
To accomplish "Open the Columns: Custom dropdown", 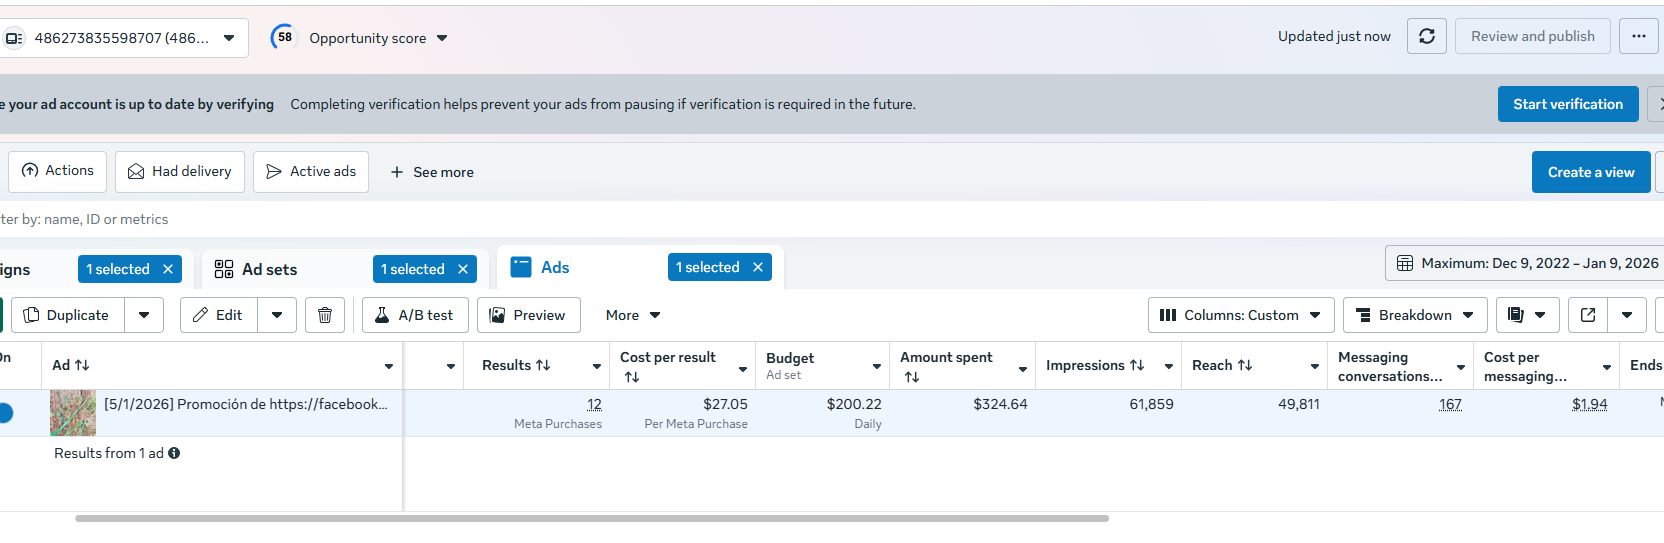I will [1240, 315].
